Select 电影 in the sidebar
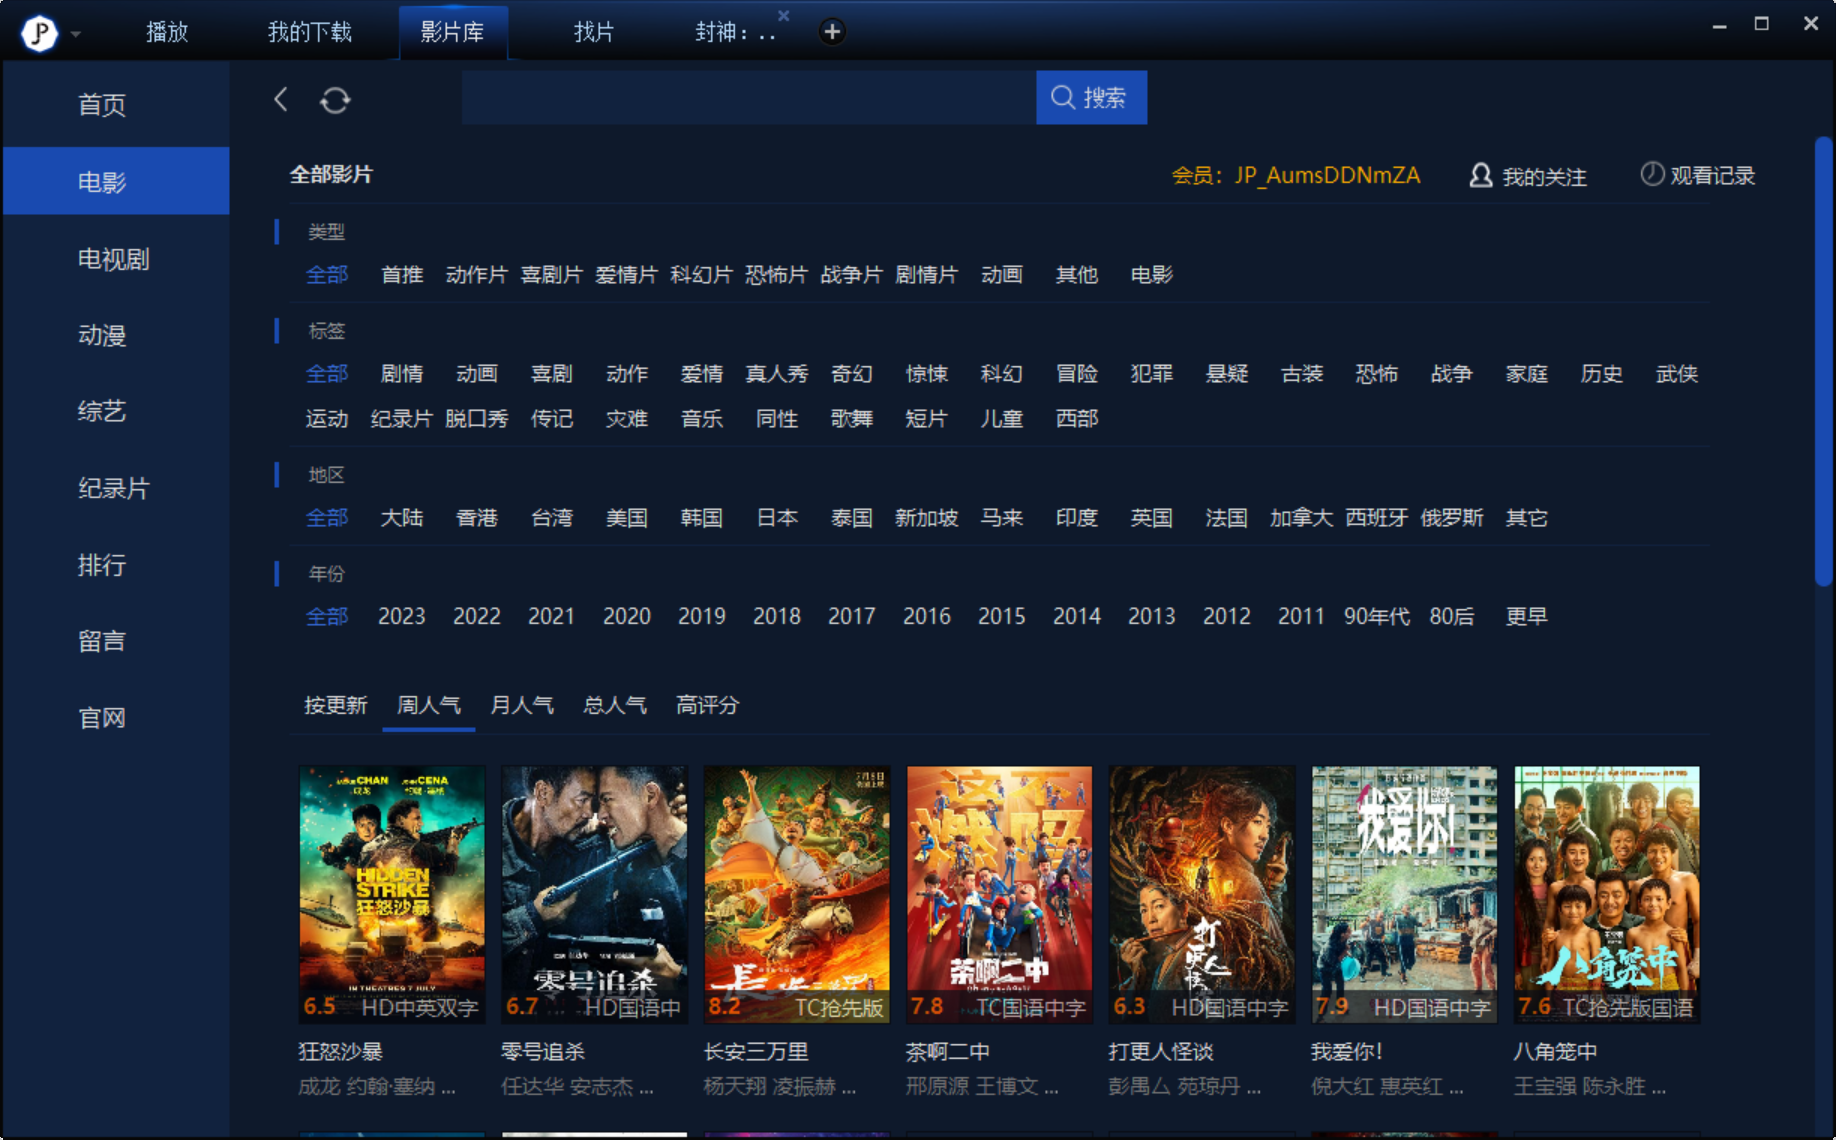This screenshot has width=1836, height=1140. click(x=116, y=181)
